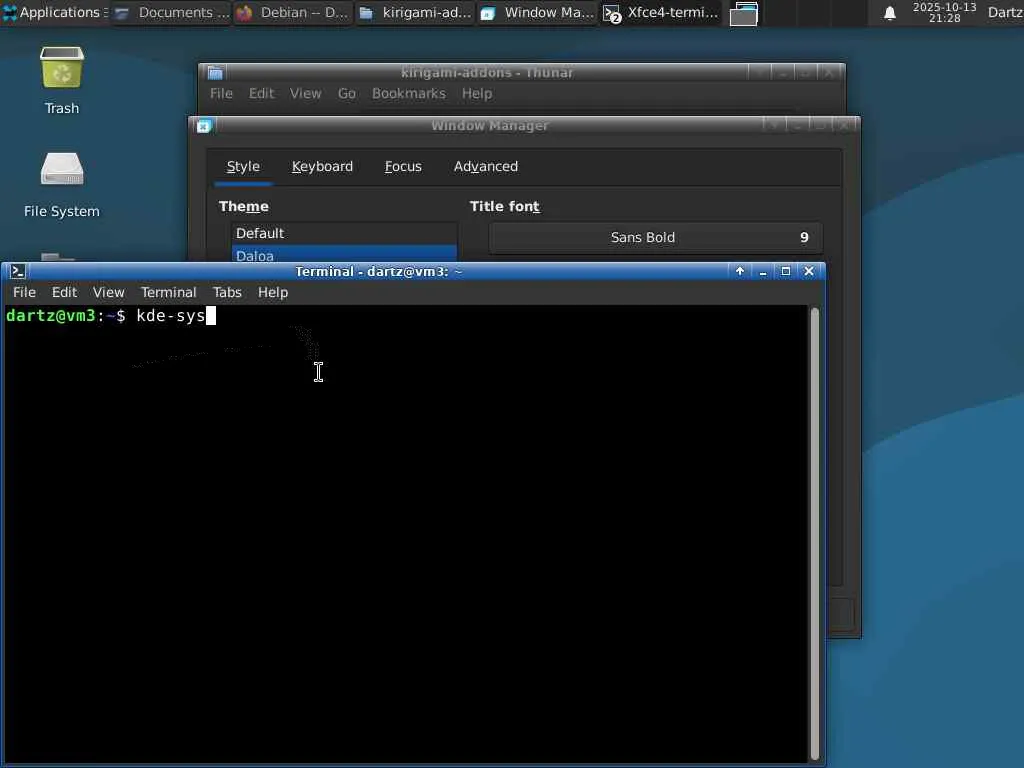Click terminal shade (roll up) button
Viewport: 1024px width, 768px height.
point(740,271)
